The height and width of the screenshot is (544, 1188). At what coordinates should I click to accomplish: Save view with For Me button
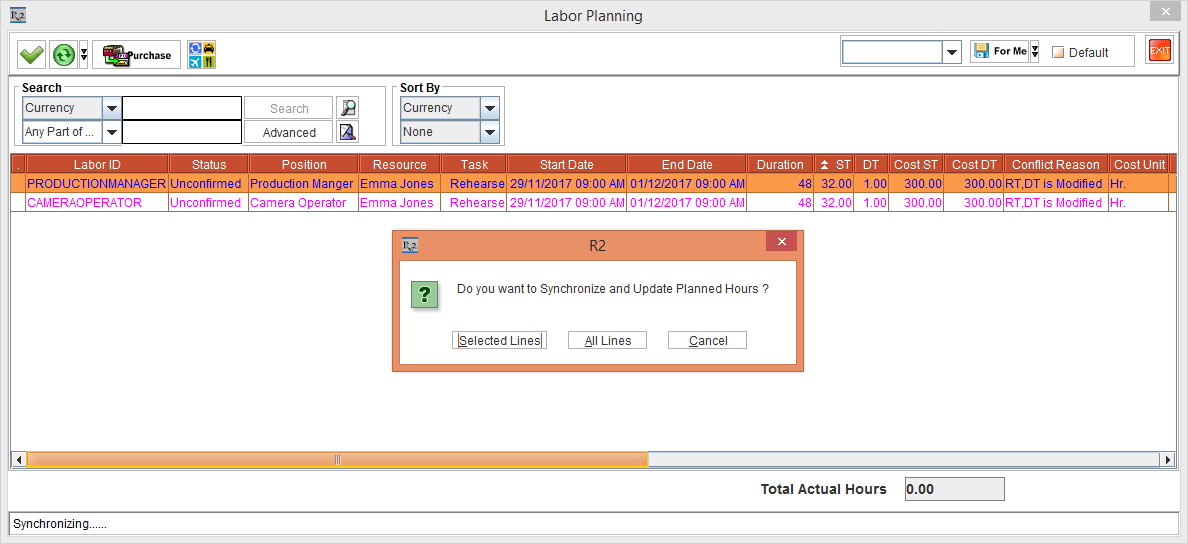point(999,52)
